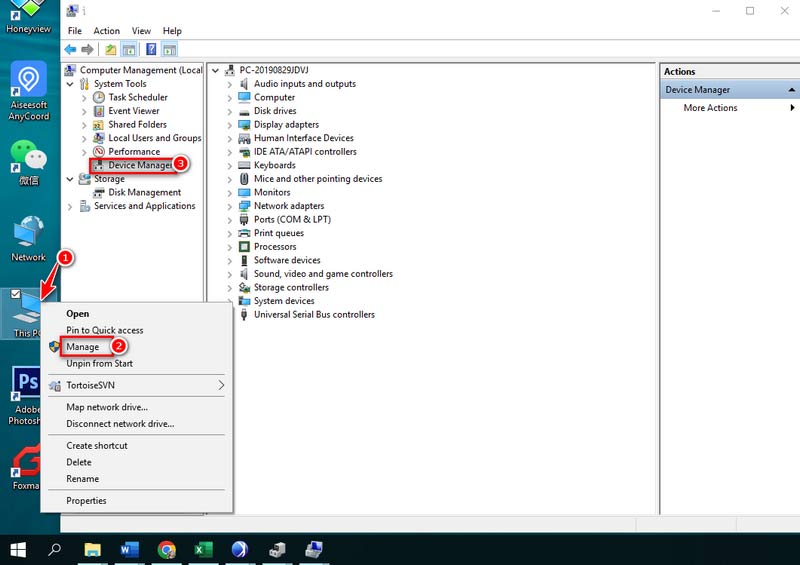Open Word from the taskbar
The width and height of the screenshot is (800, 565).
(x=130, y=550)
